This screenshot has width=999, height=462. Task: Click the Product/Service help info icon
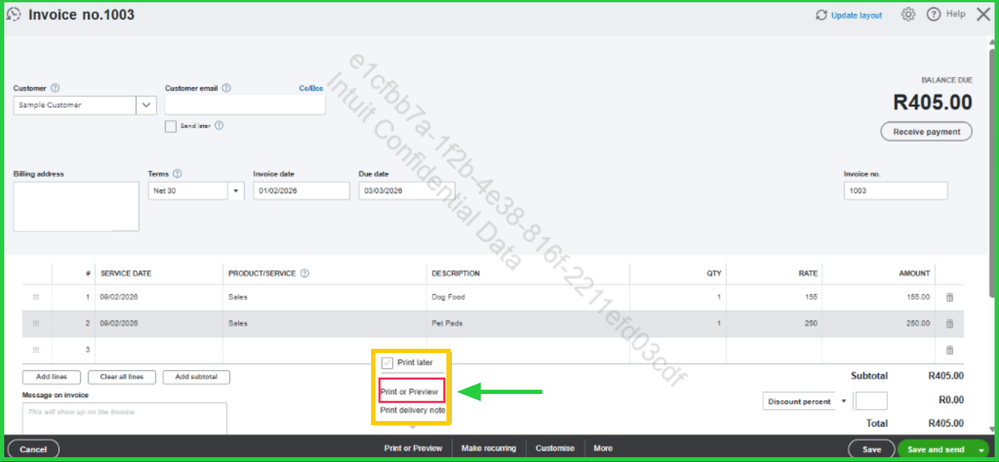pos(305,273)
